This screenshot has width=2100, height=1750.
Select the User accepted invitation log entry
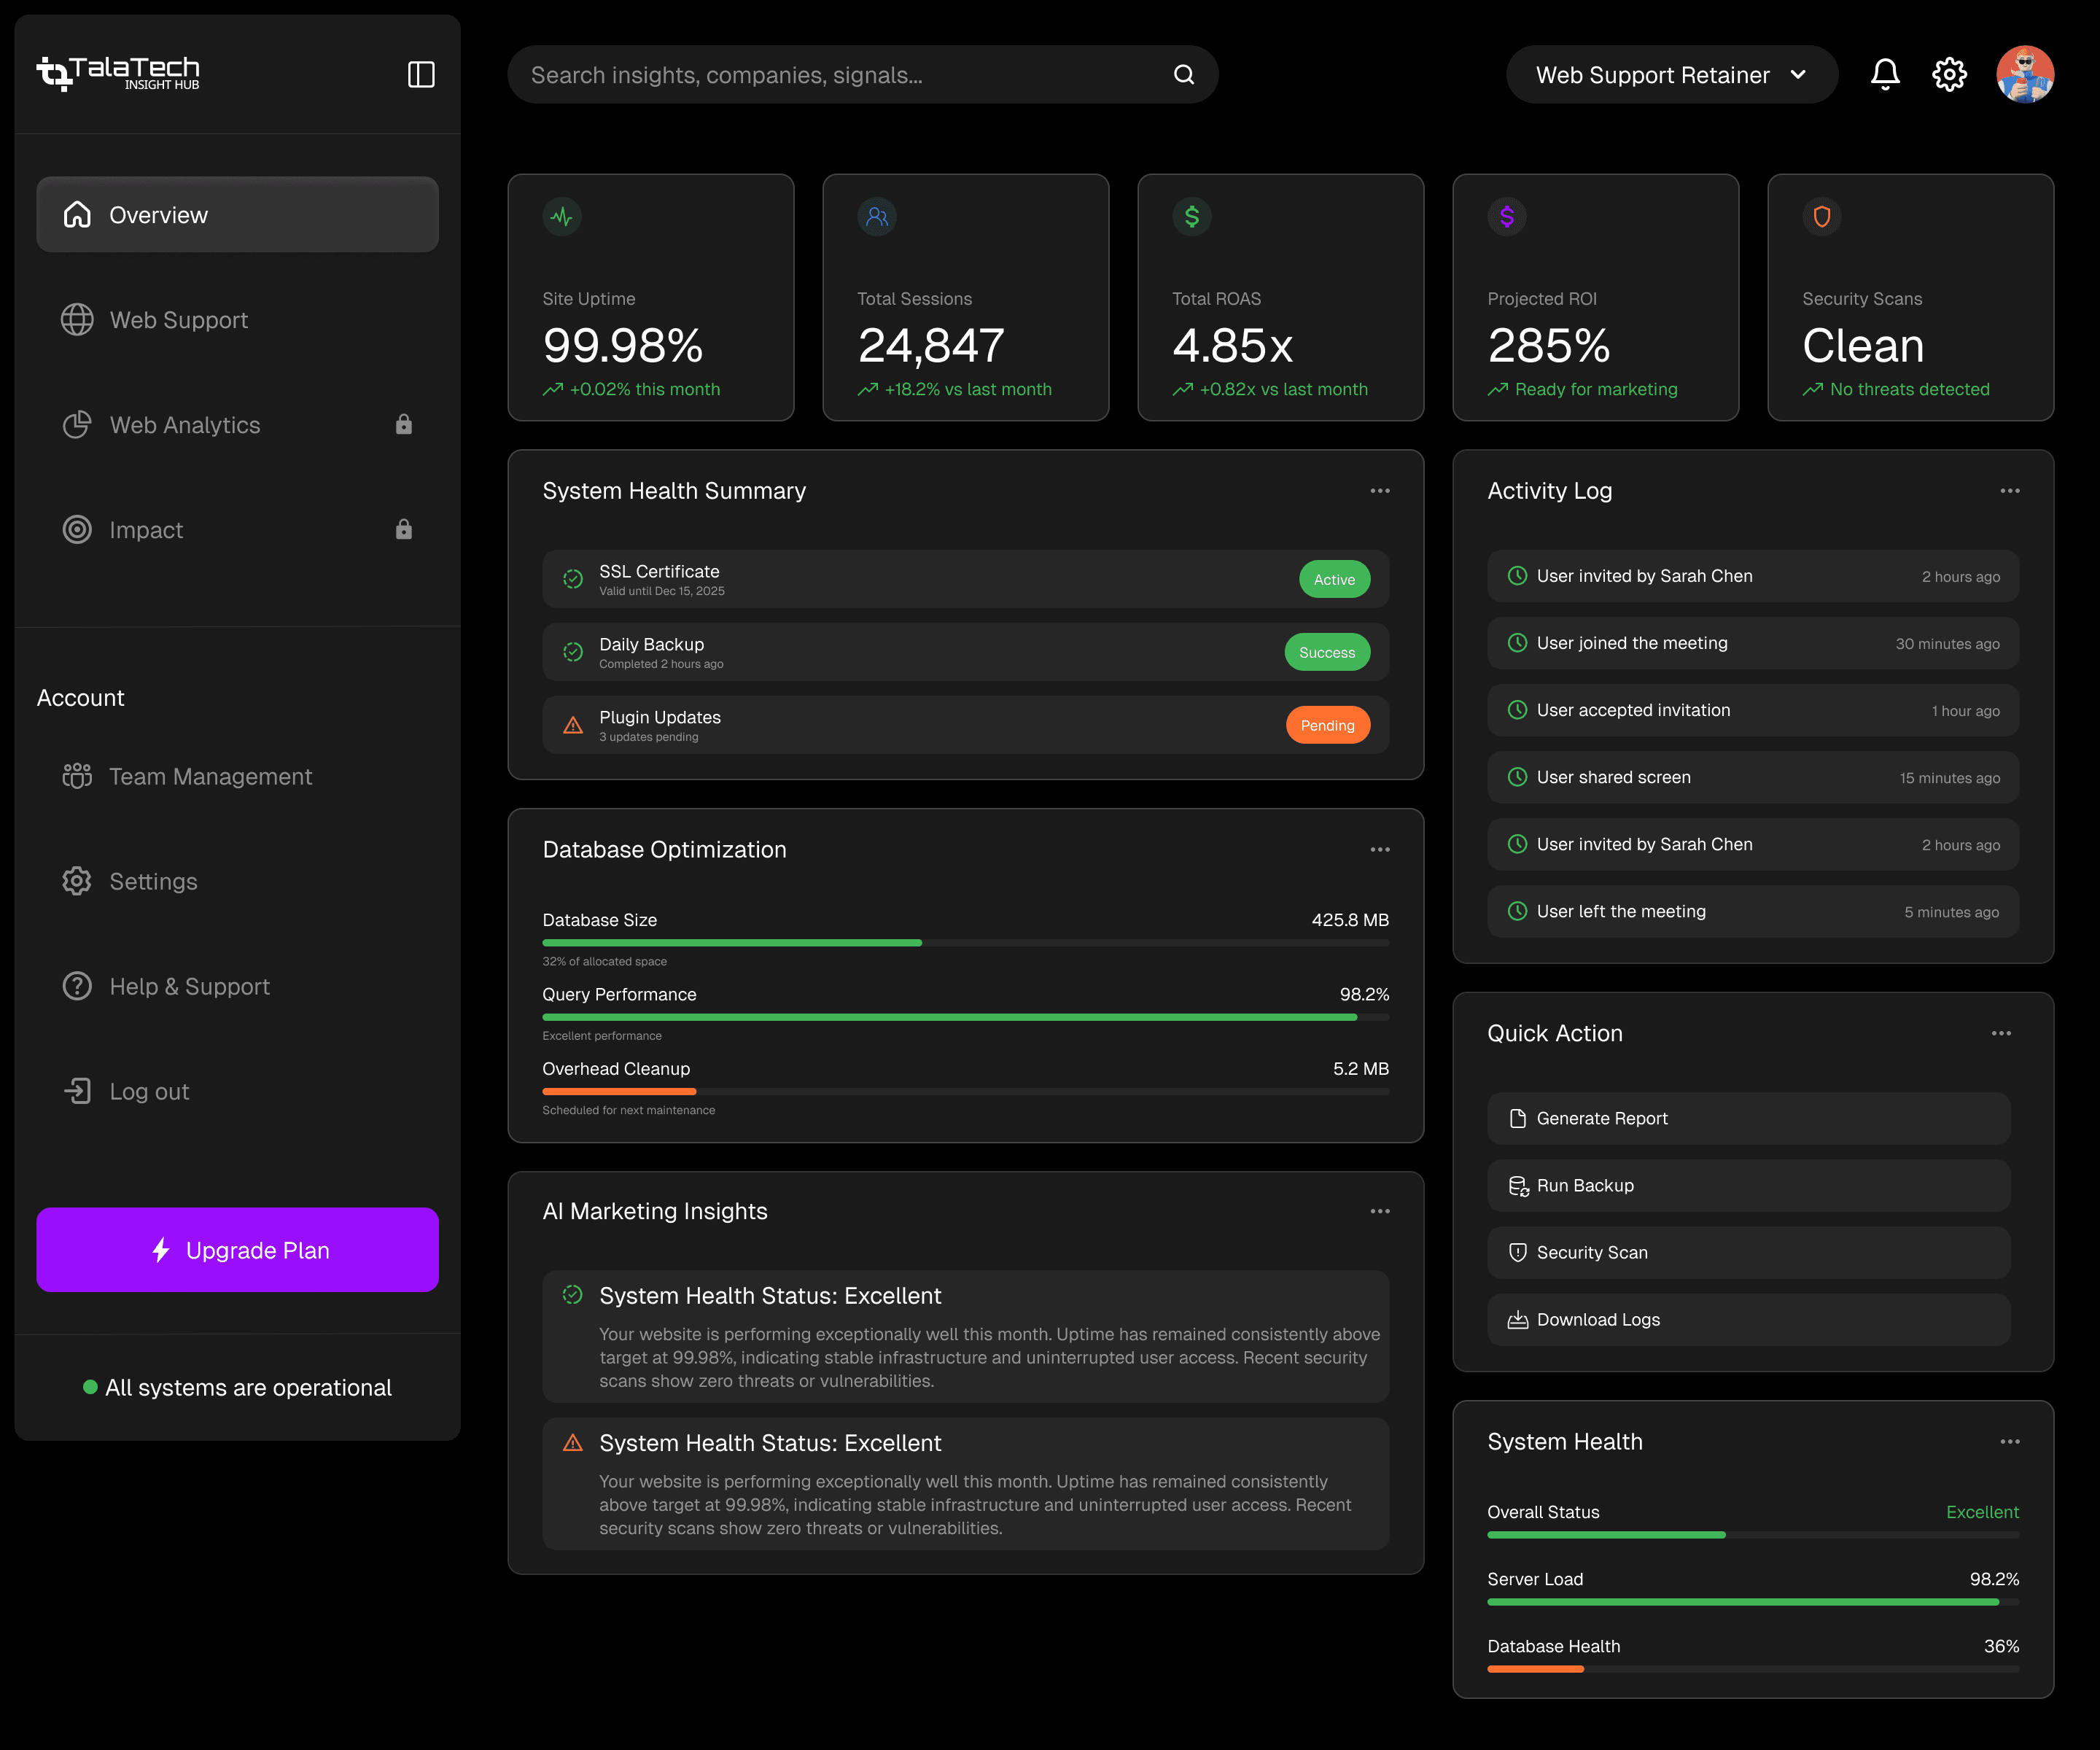pos(1753,710)
